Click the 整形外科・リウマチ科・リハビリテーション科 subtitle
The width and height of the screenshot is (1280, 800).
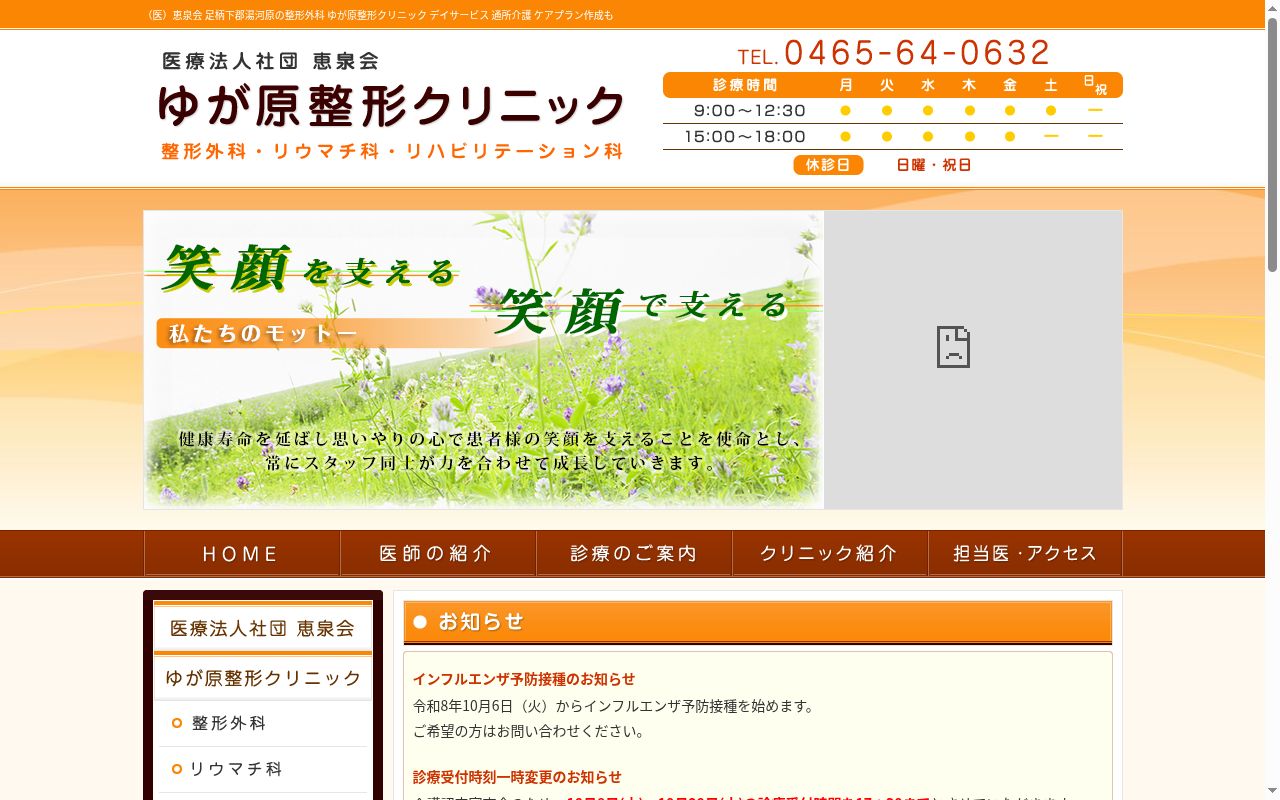point(392,152)
